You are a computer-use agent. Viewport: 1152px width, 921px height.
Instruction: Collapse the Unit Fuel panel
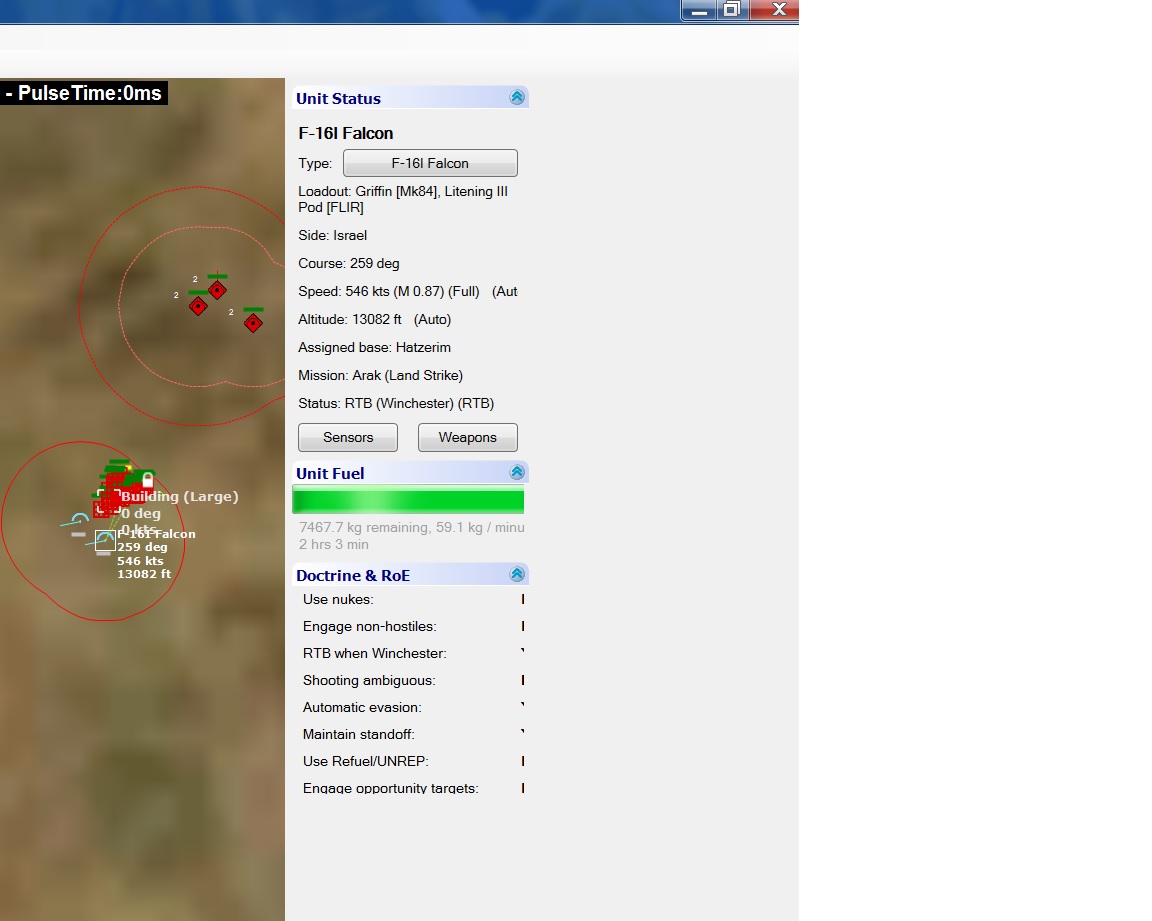tap(517, 472)
